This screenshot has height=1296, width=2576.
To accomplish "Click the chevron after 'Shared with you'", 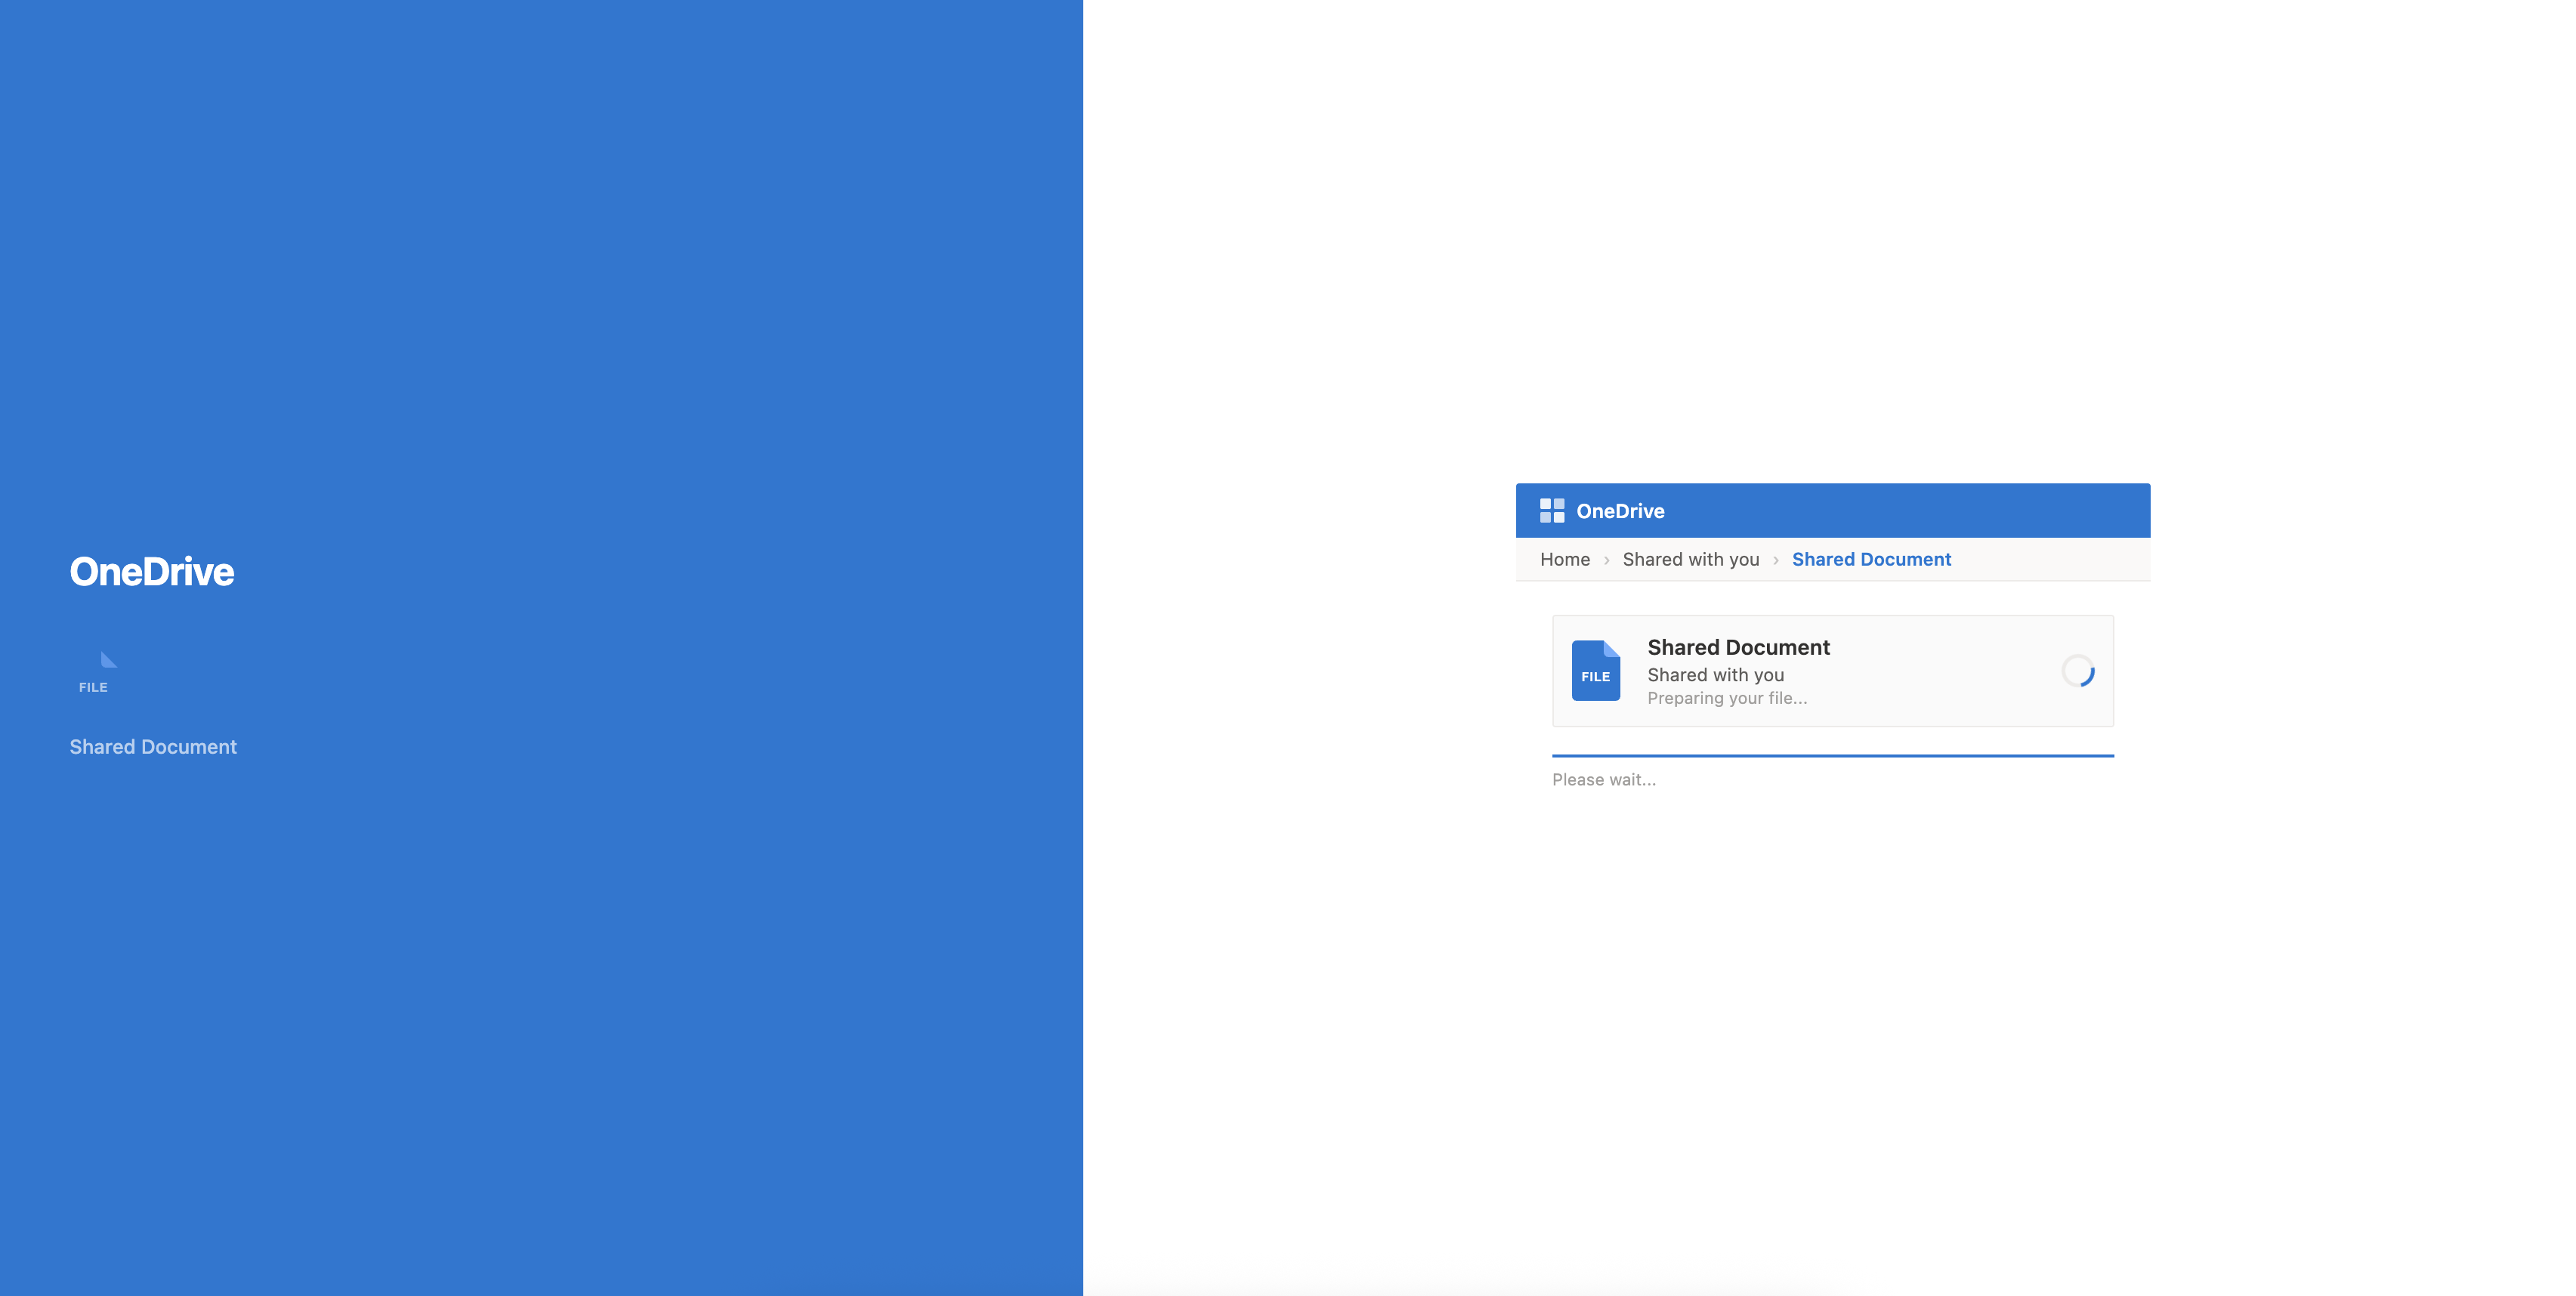I will 1776,561.
